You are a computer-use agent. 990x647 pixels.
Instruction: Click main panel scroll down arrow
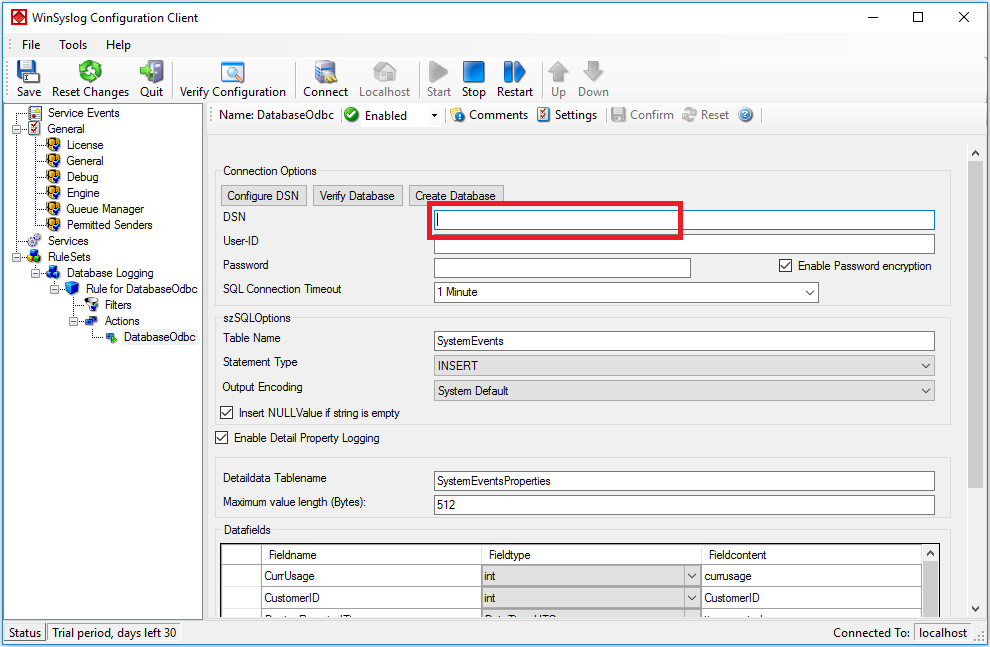(975, 608)
